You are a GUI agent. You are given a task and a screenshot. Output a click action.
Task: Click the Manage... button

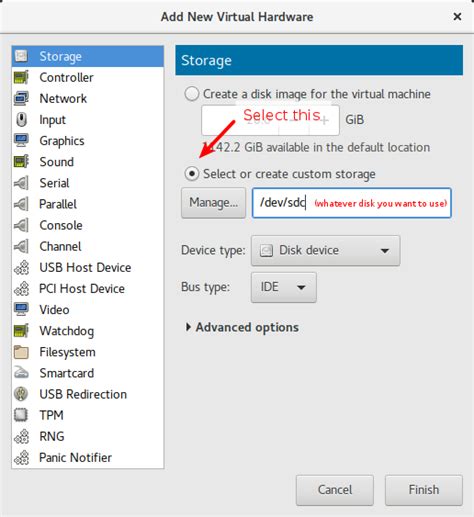(213, 203)
